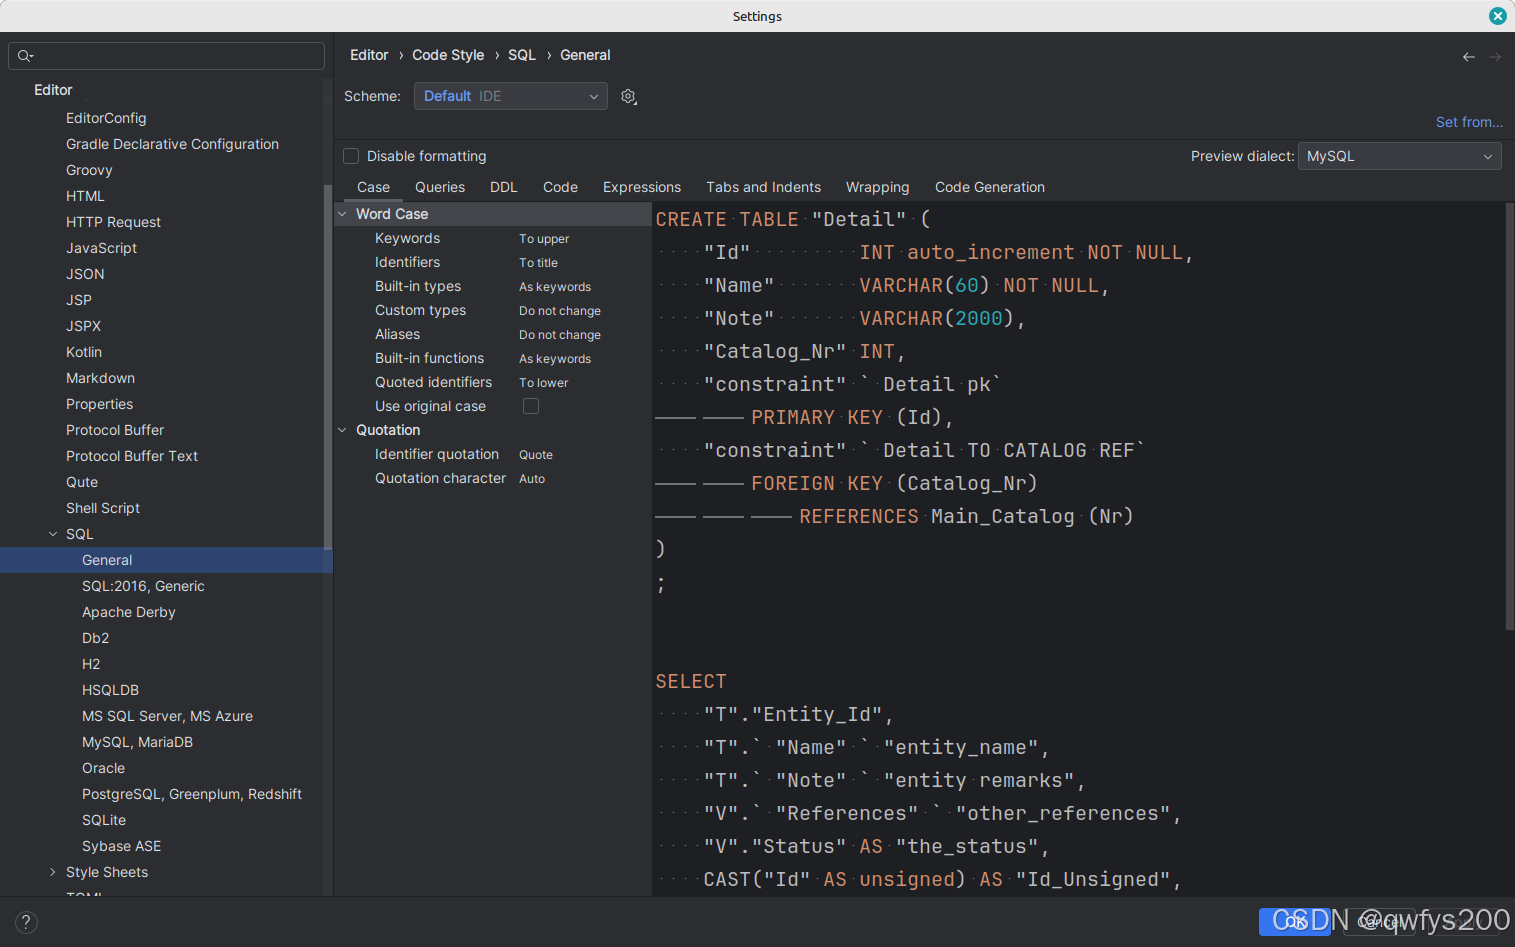Change Custom types 'Do not change' value

pyautogui.click(x=560, y=311)
